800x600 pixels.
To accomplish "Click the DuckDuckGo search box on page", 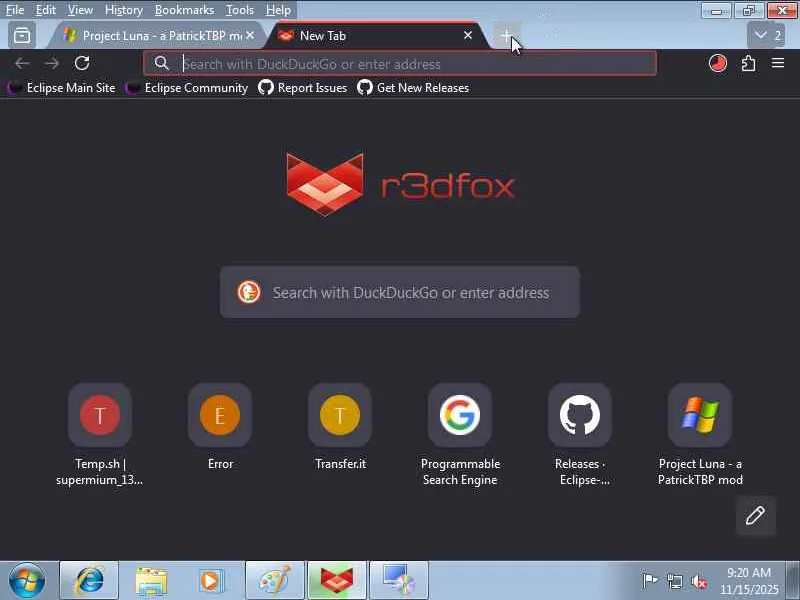I will [x=399, y=292].
